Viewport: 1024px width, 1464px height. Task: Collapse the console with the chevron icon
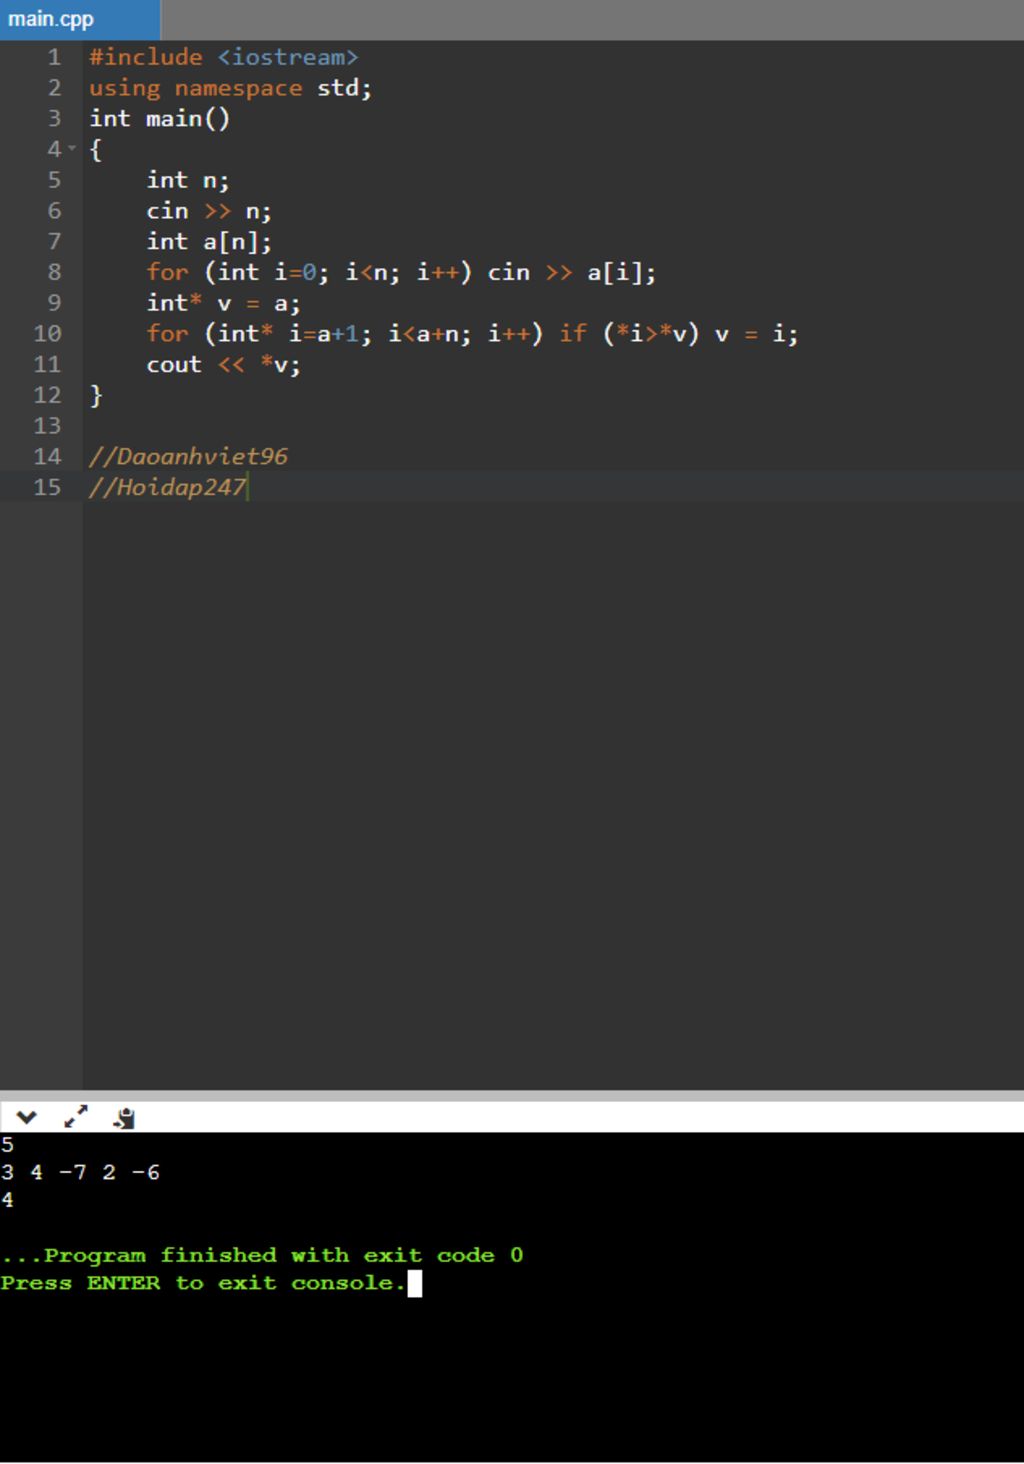click(x=27, y=1118)
